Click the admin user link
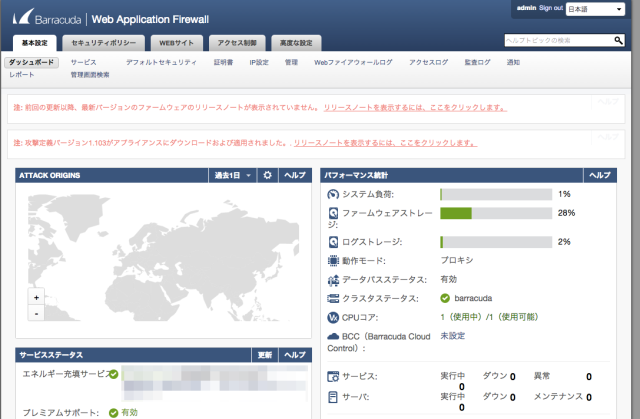Screen dimensions: 640x419 [527, 8]
